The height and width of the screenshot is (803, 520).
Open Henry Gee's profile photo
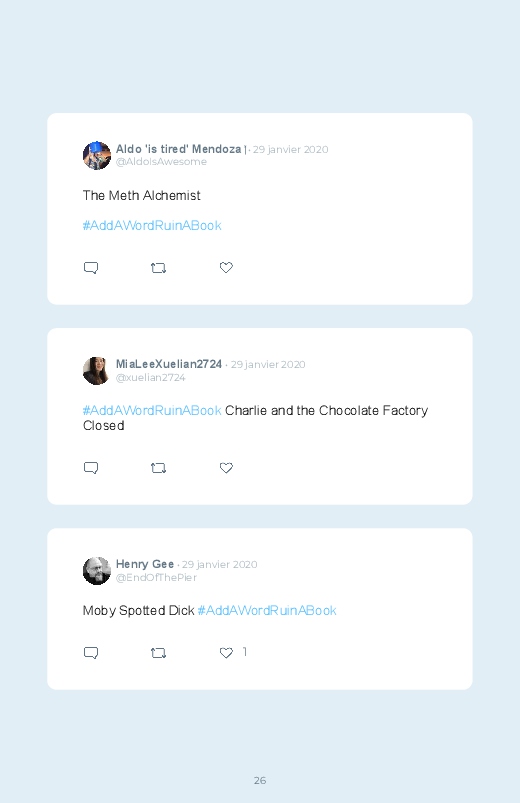[97, 571]
